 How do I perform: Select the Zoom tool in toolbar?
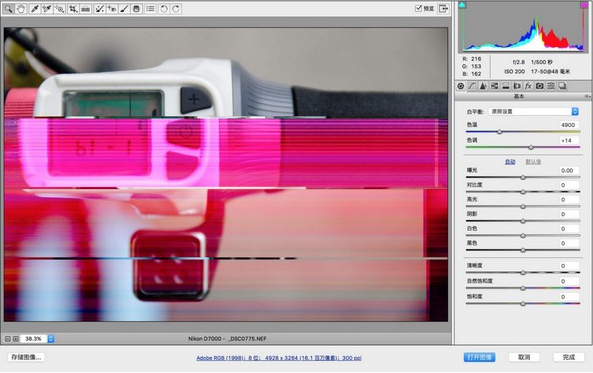pos(8,9)
